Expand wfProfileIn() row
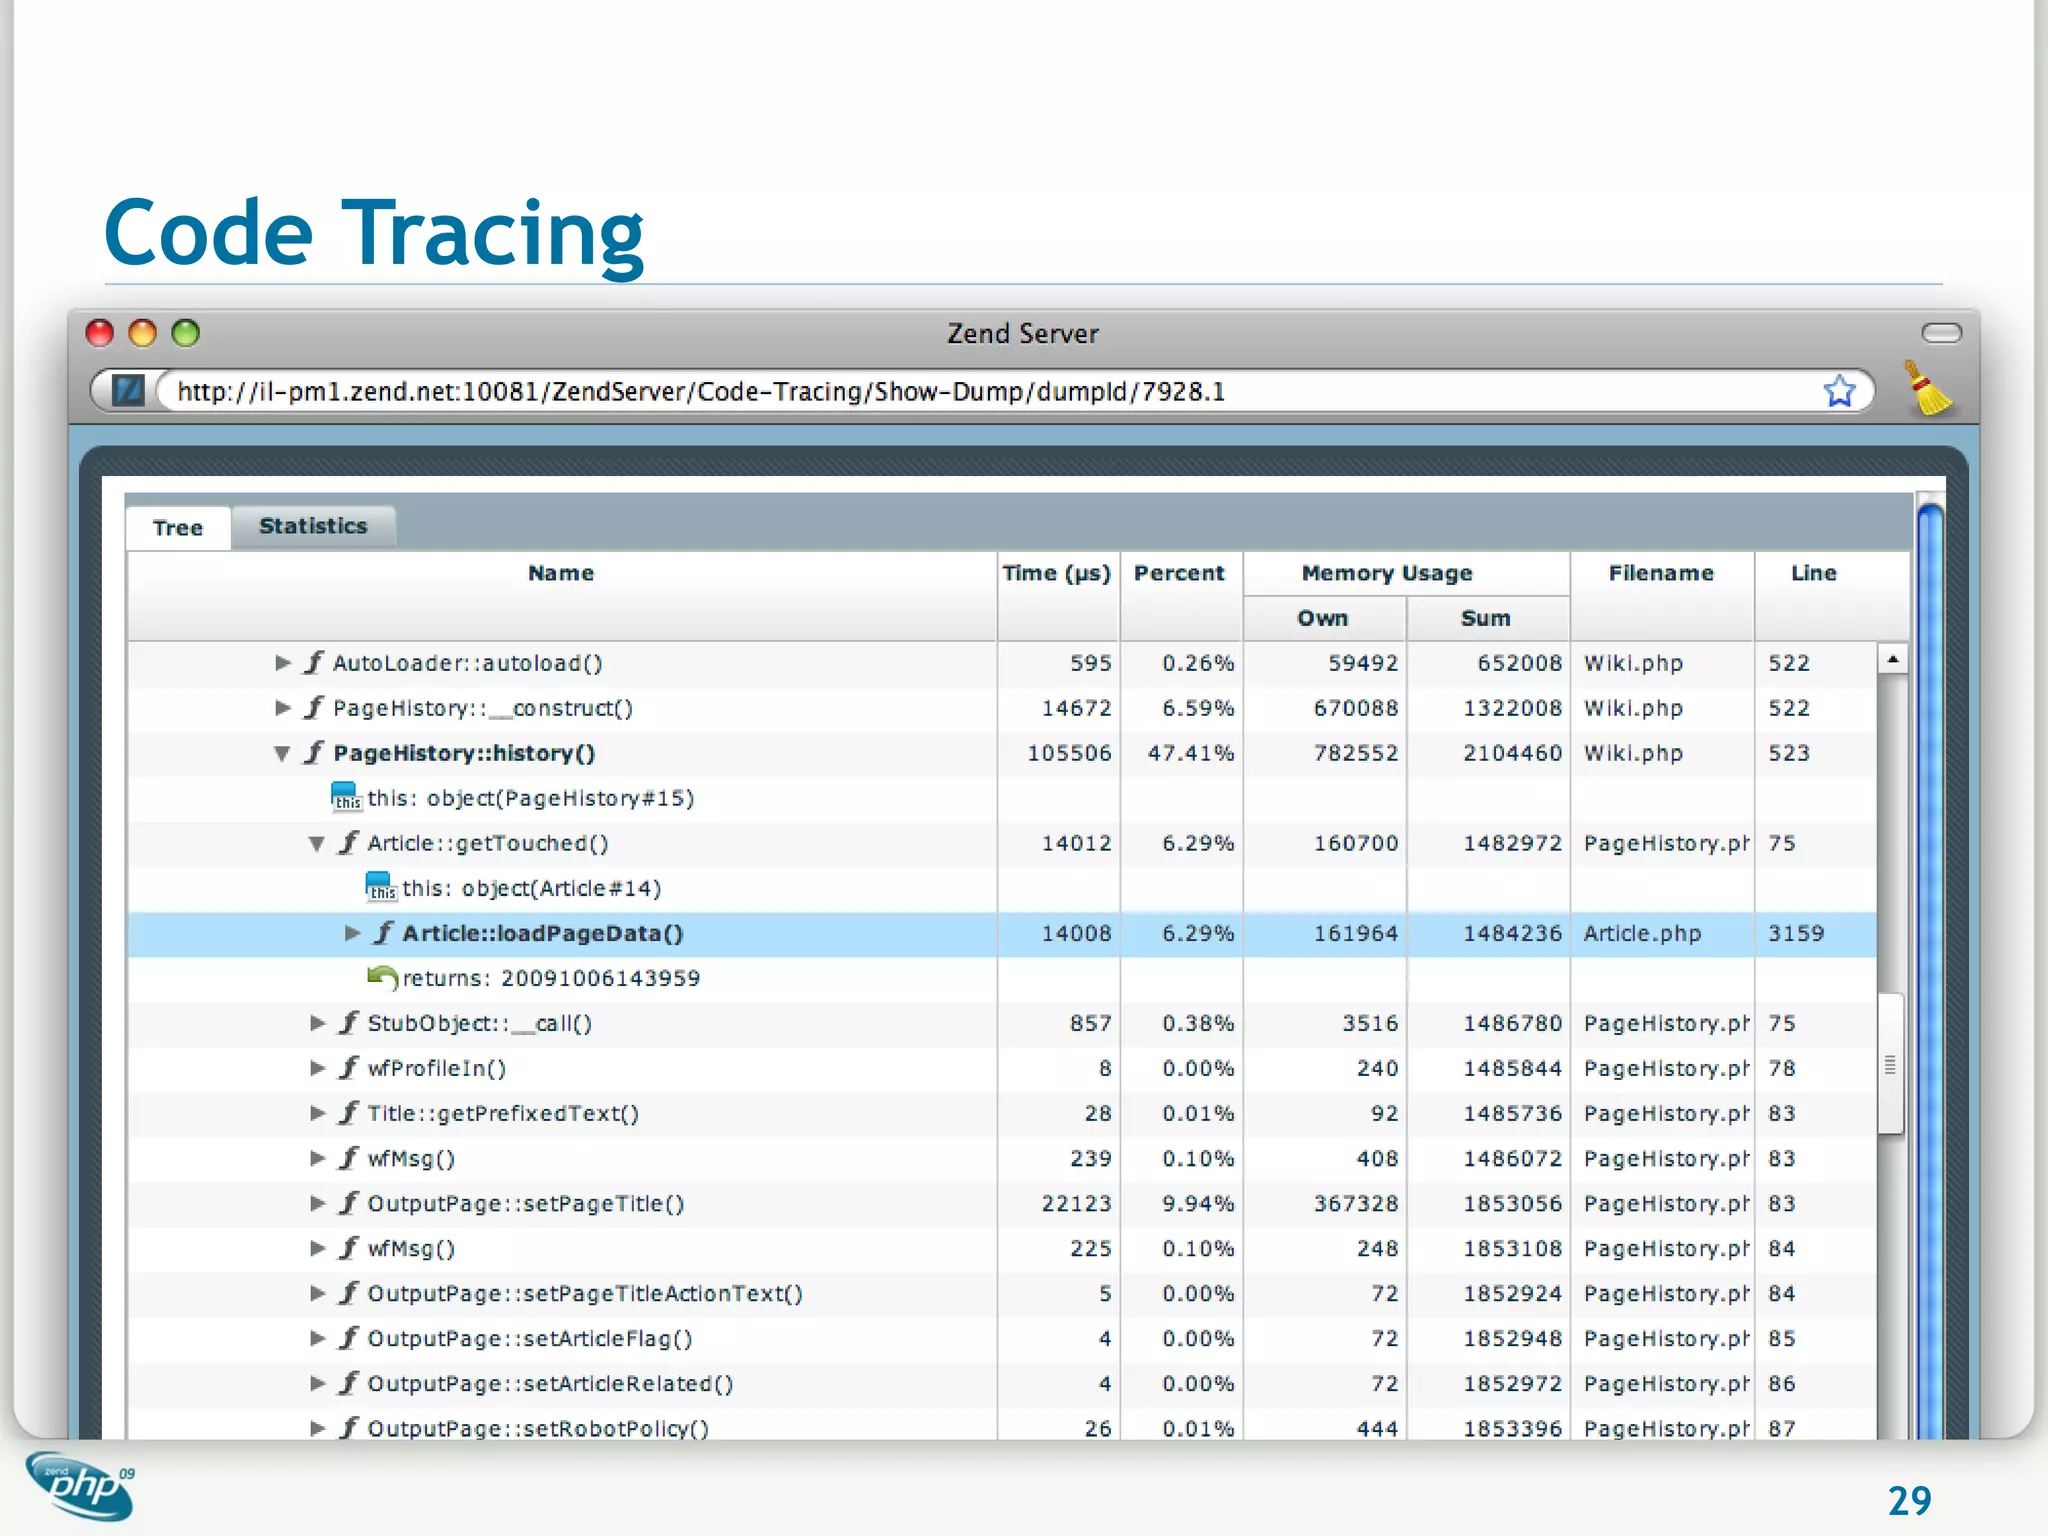This screenshot has height=1536, width=2048. (x=318, y=1067)
